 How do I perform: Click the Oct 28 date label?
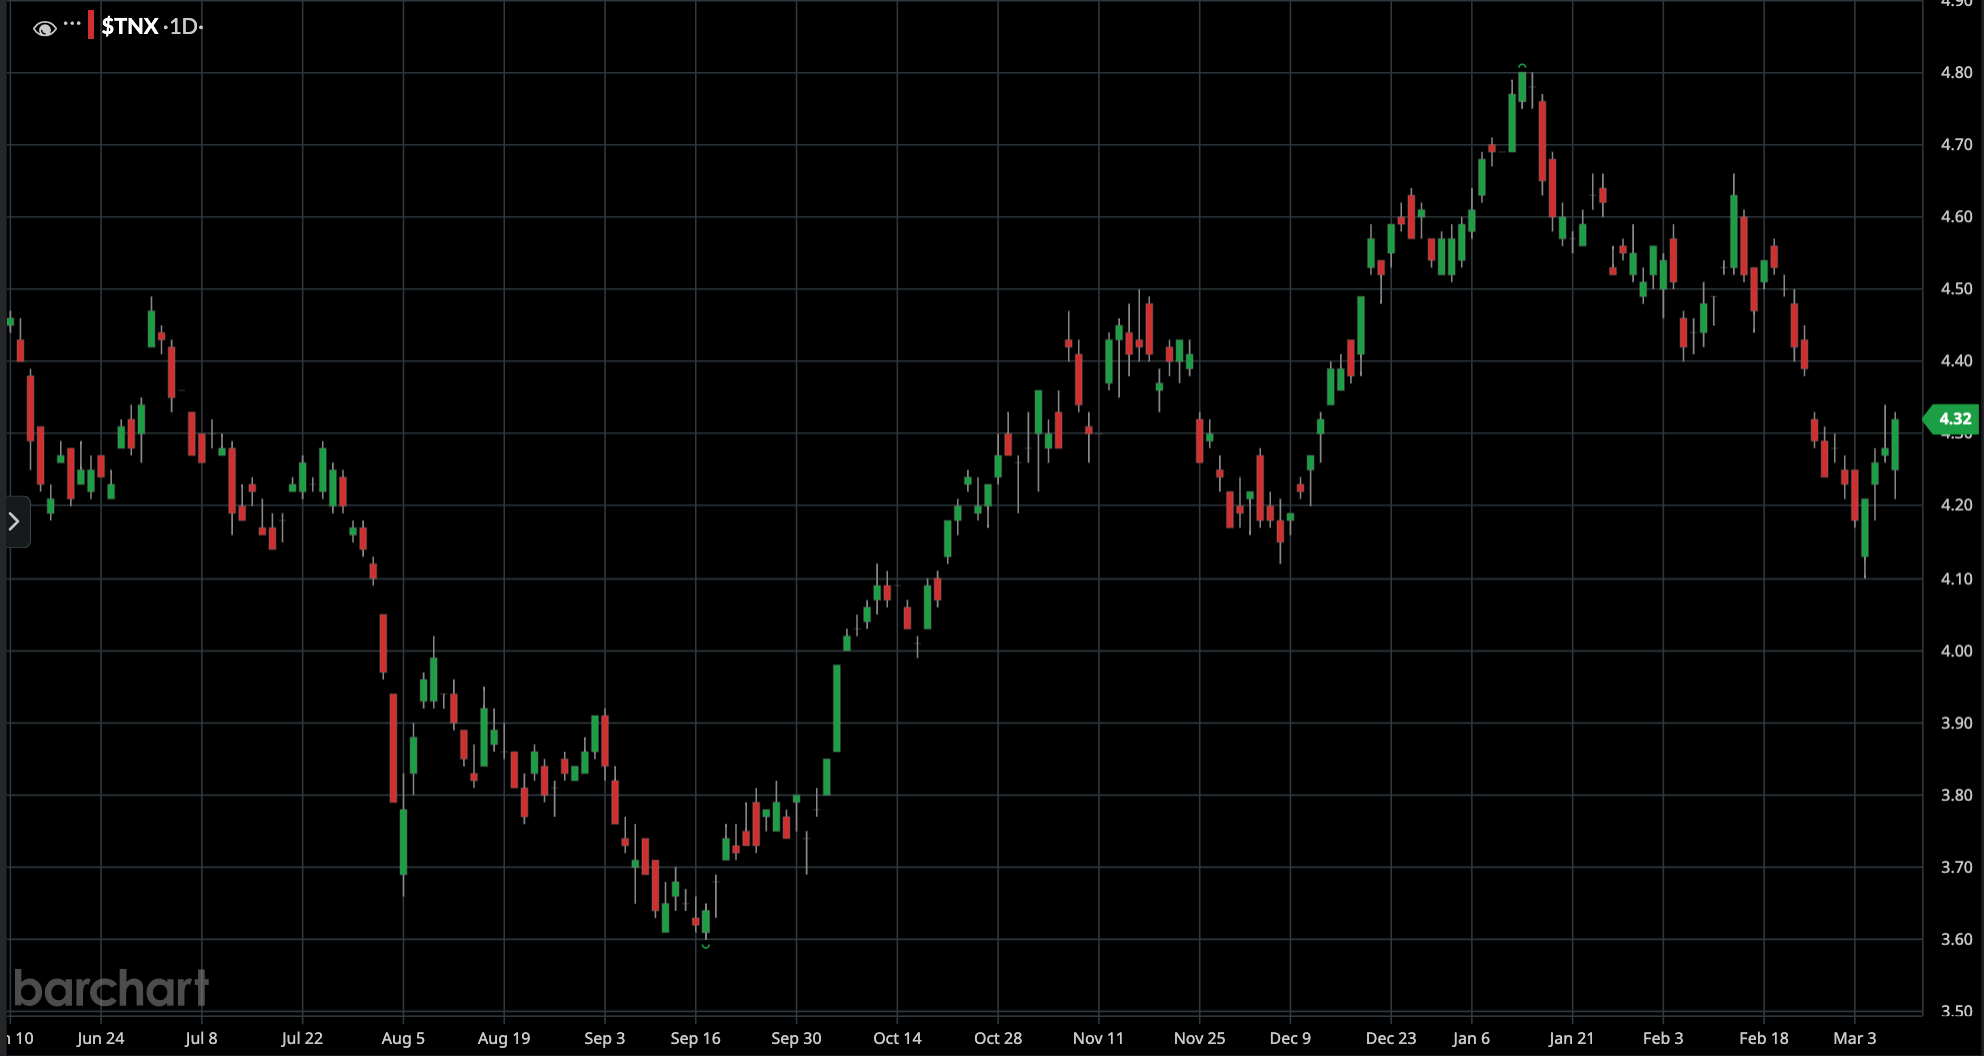(x=998, y=1038)
